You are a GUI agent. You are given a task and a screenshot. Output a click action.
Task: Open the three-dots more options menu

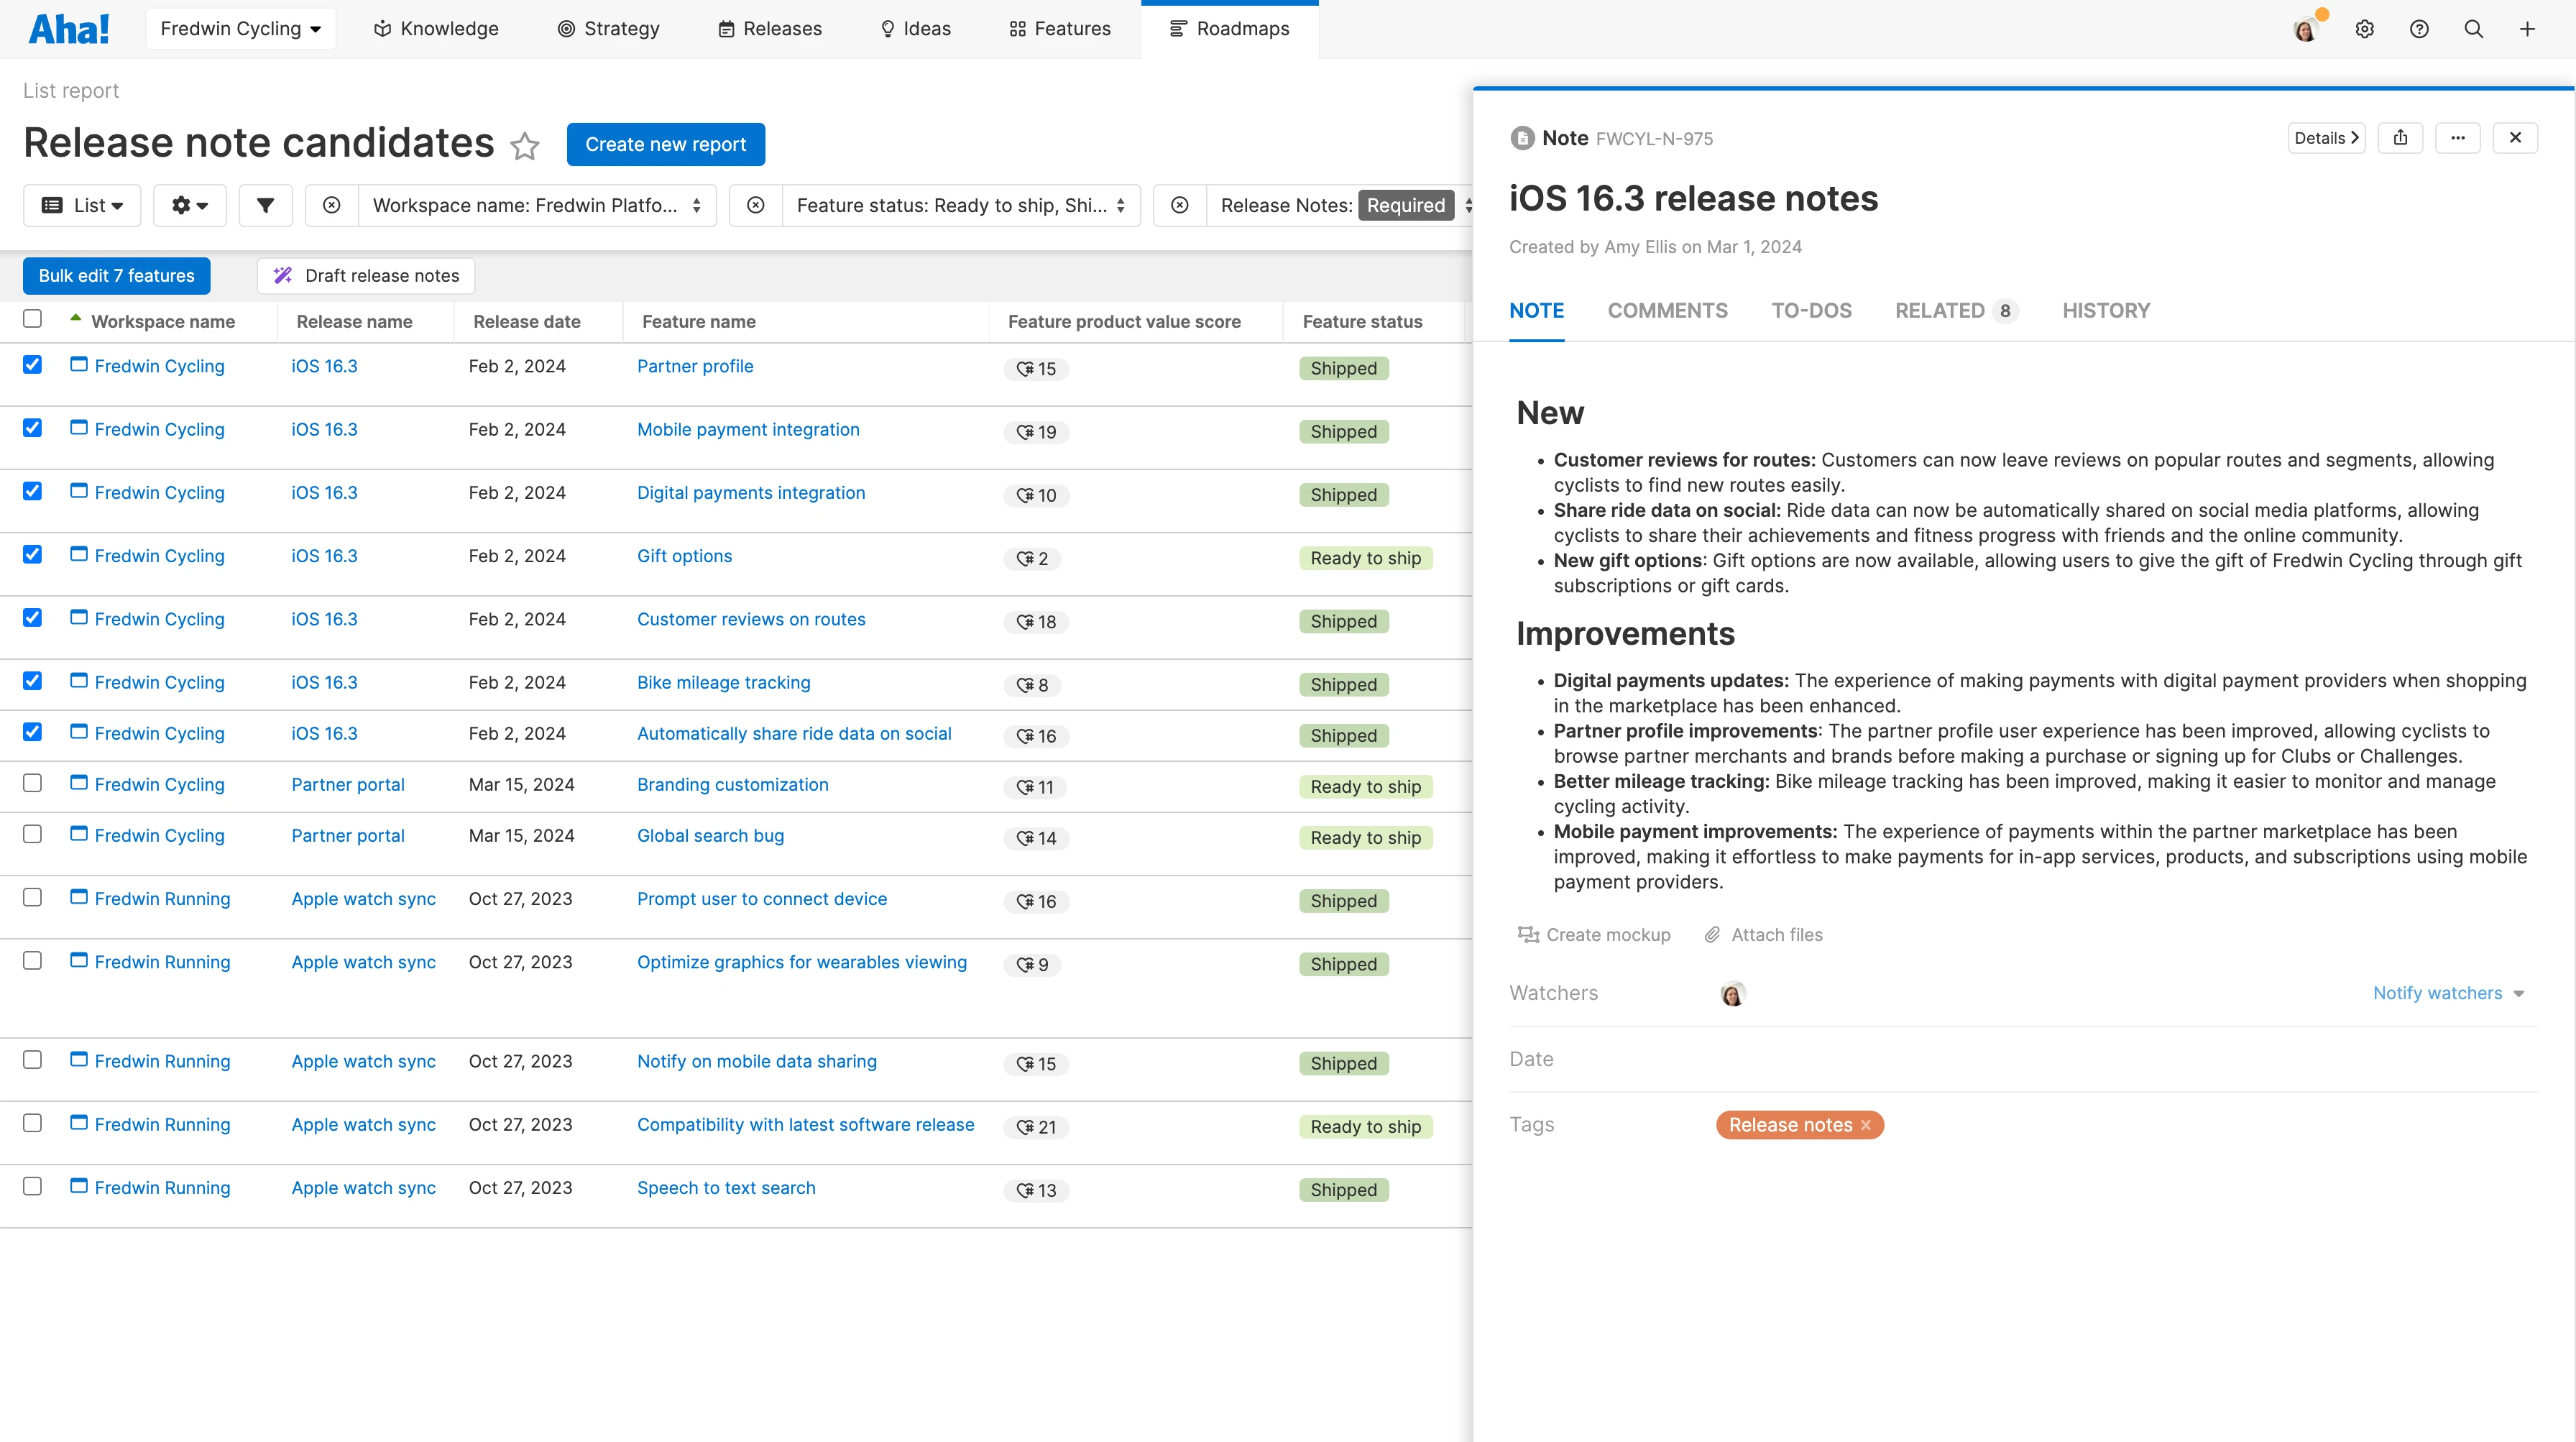2457,138
